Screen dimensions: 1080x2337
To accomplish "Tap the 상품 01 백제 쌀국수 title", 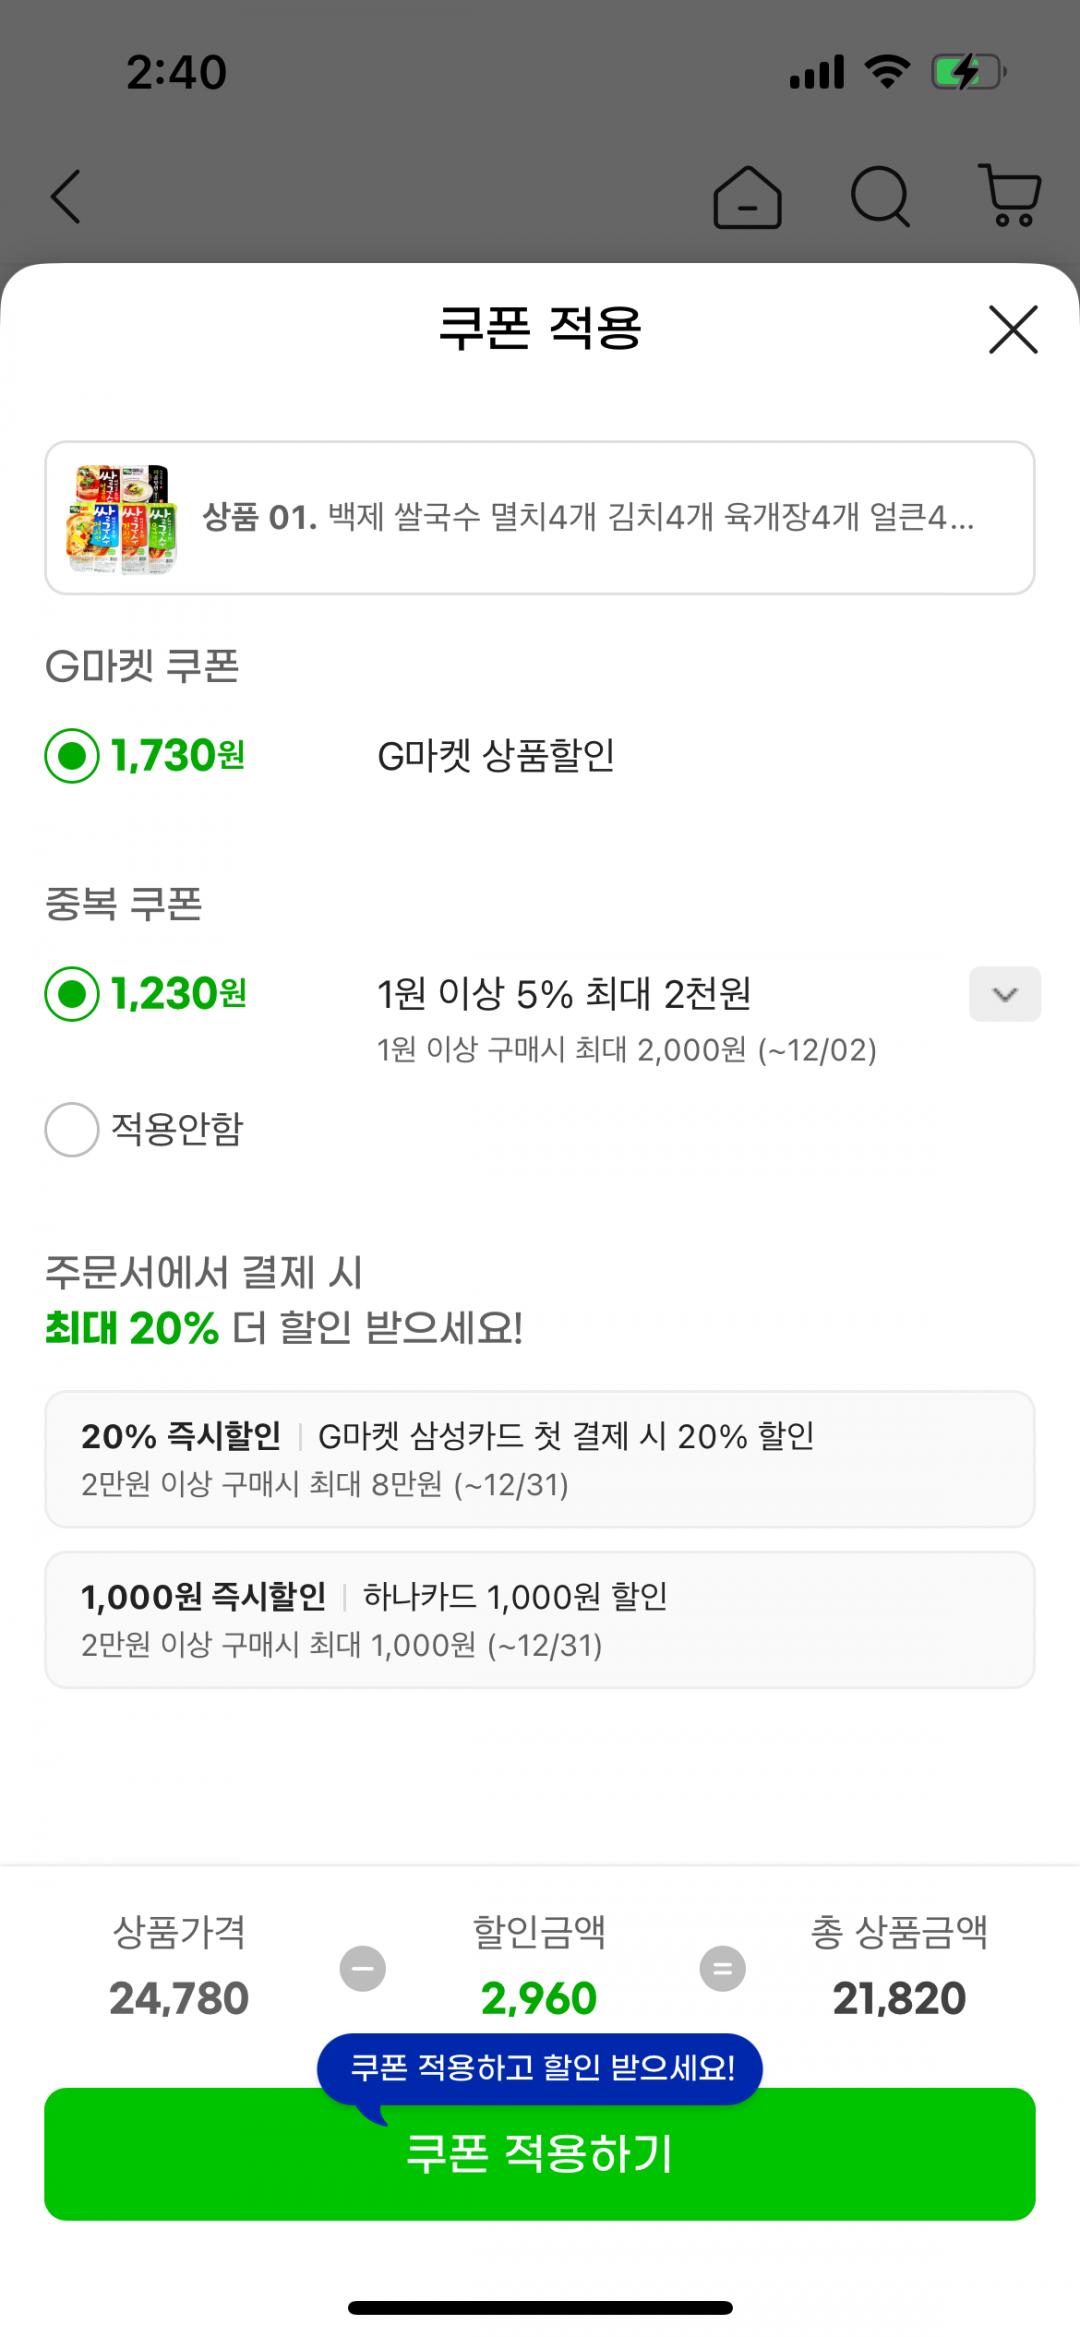I will 588,518.
